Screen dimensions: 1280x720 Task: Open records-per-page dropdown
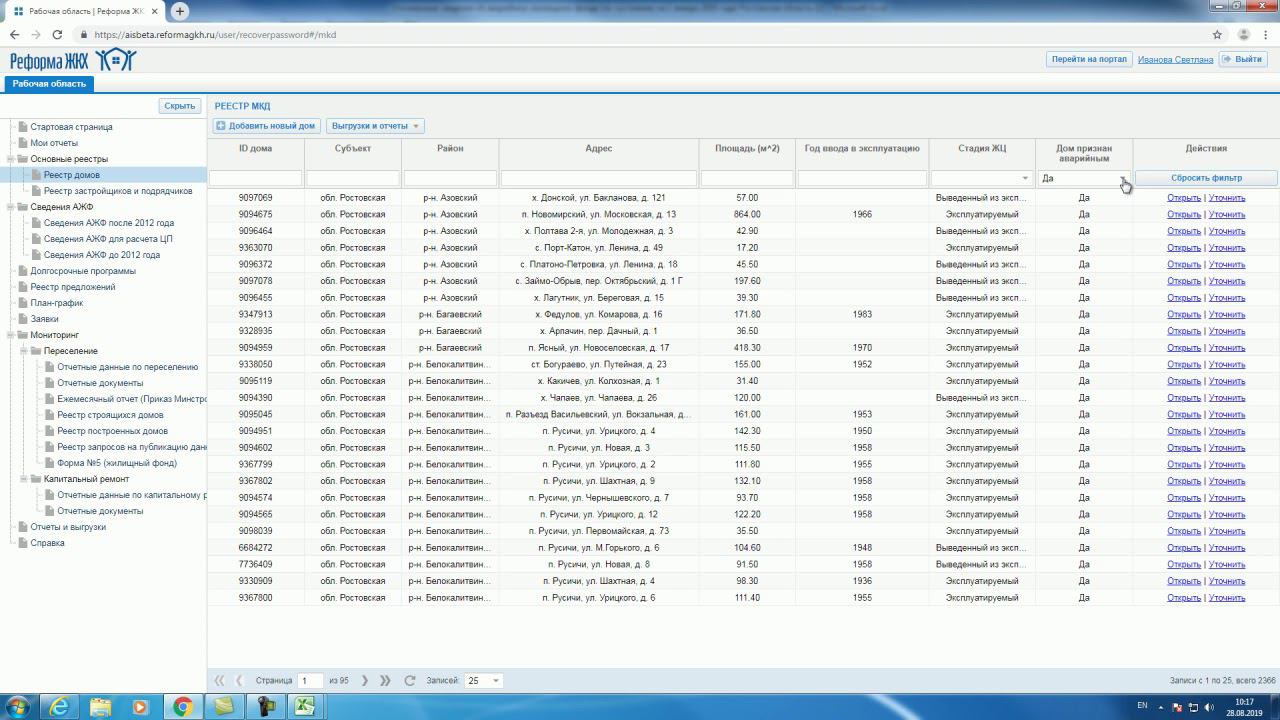pyautogui.click(x=496, y=681)
